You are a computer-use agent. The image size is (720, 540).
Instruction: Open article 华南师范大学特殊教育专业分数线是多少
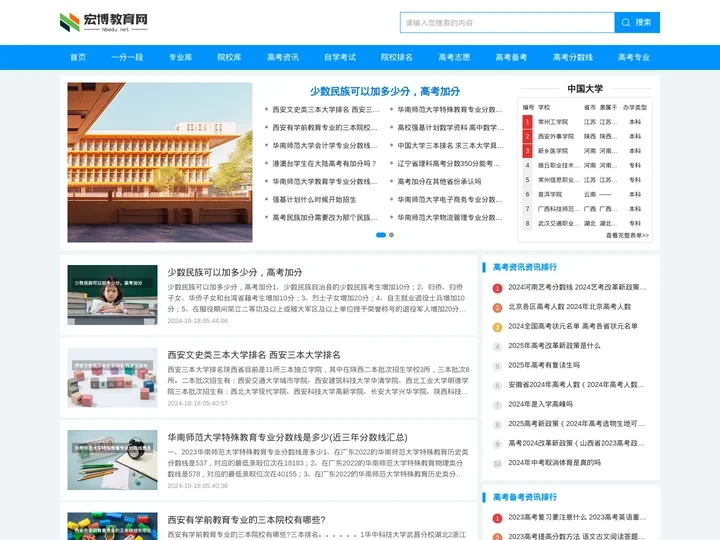click(x=287, y=437)
